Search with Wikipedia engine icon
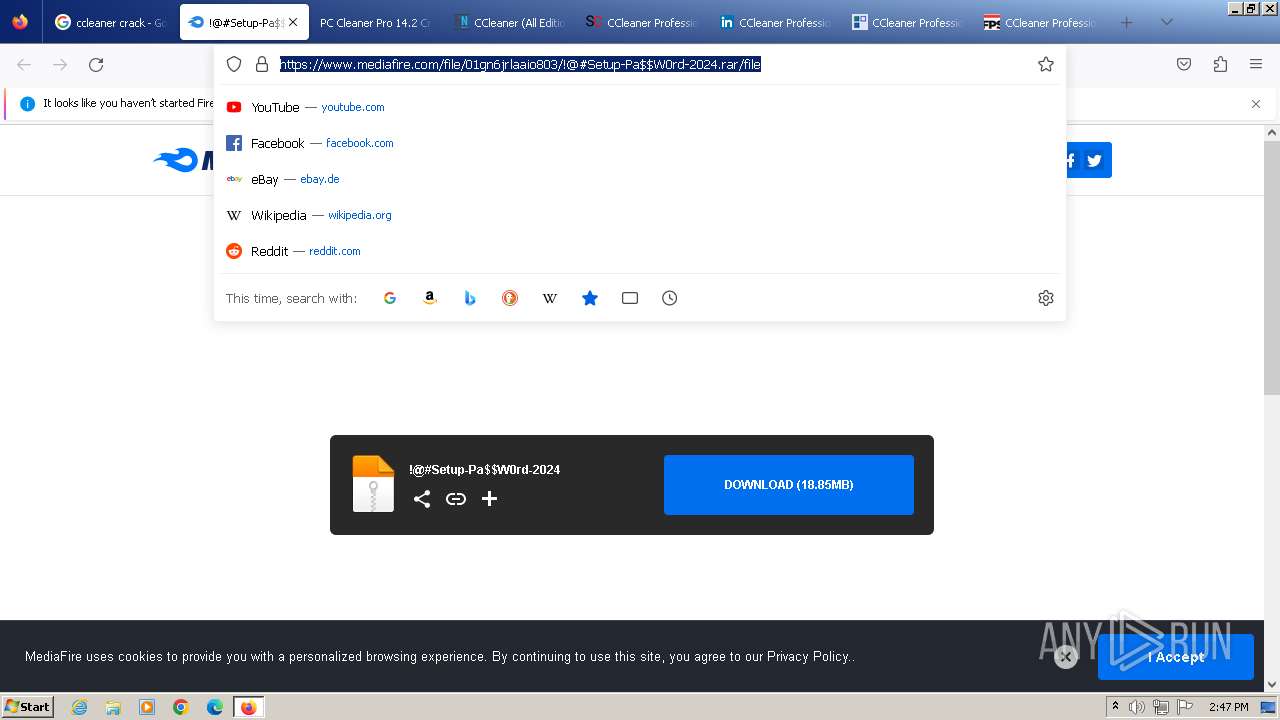Viewport: 1280px width, 720px height. pos(550,298)
